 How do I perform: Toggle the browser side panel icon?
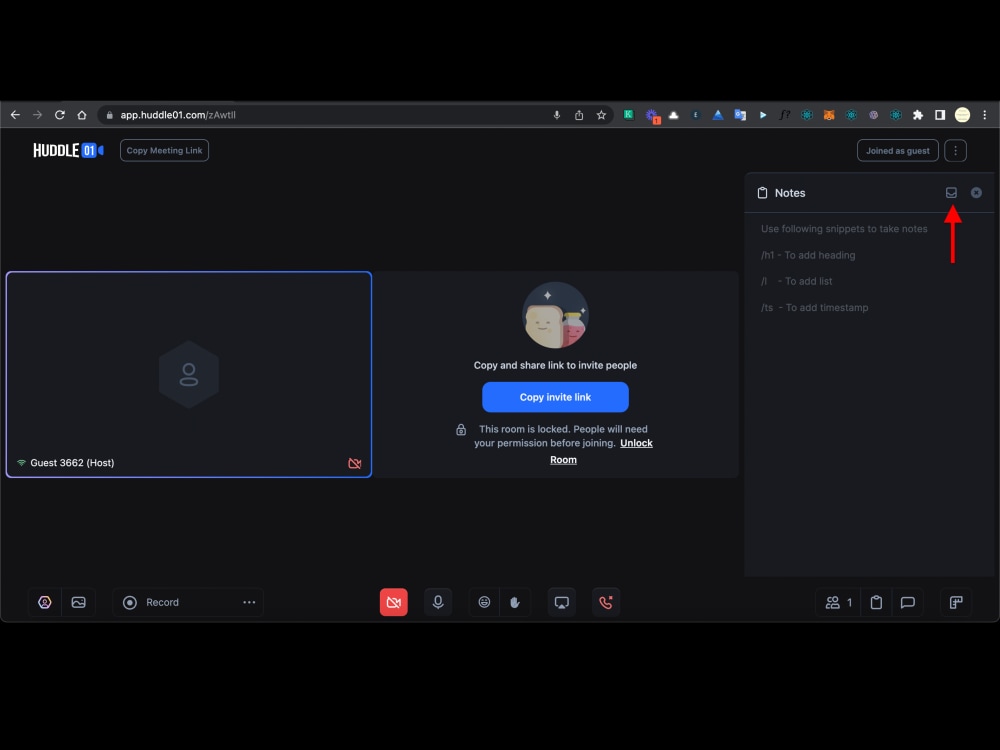click(x=939, y=115)
